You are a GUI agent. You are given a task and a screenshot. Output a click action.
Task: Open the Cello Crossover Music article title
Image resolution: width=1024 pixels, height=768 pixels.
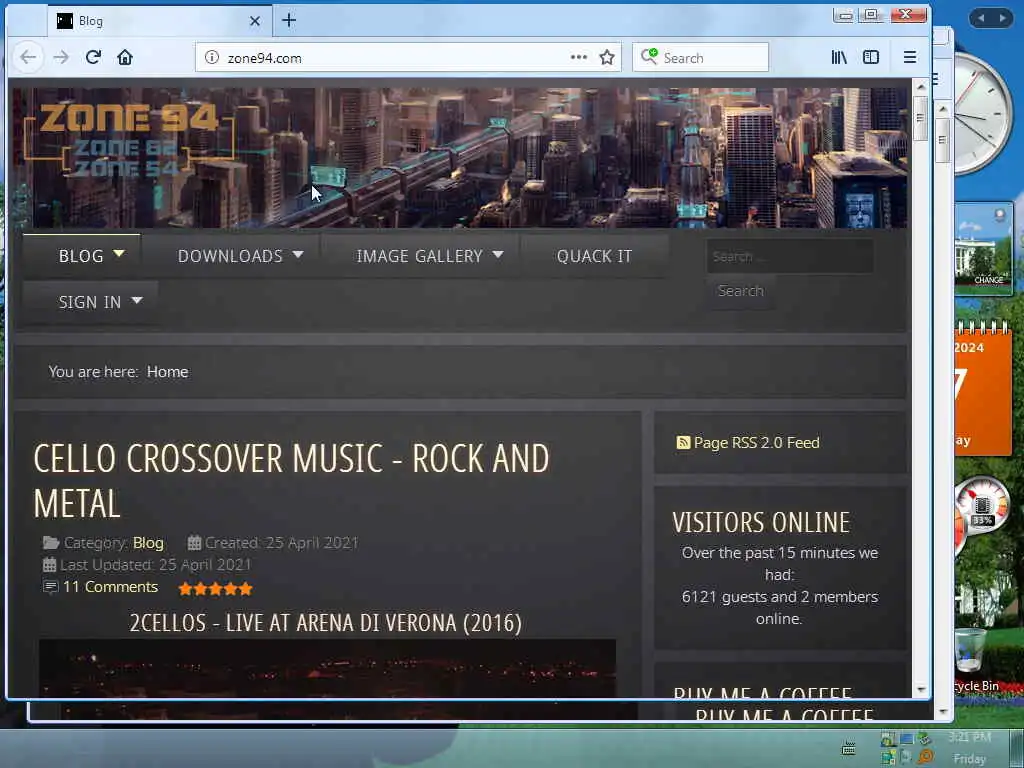pyautogui.click(x=291, y=481)
